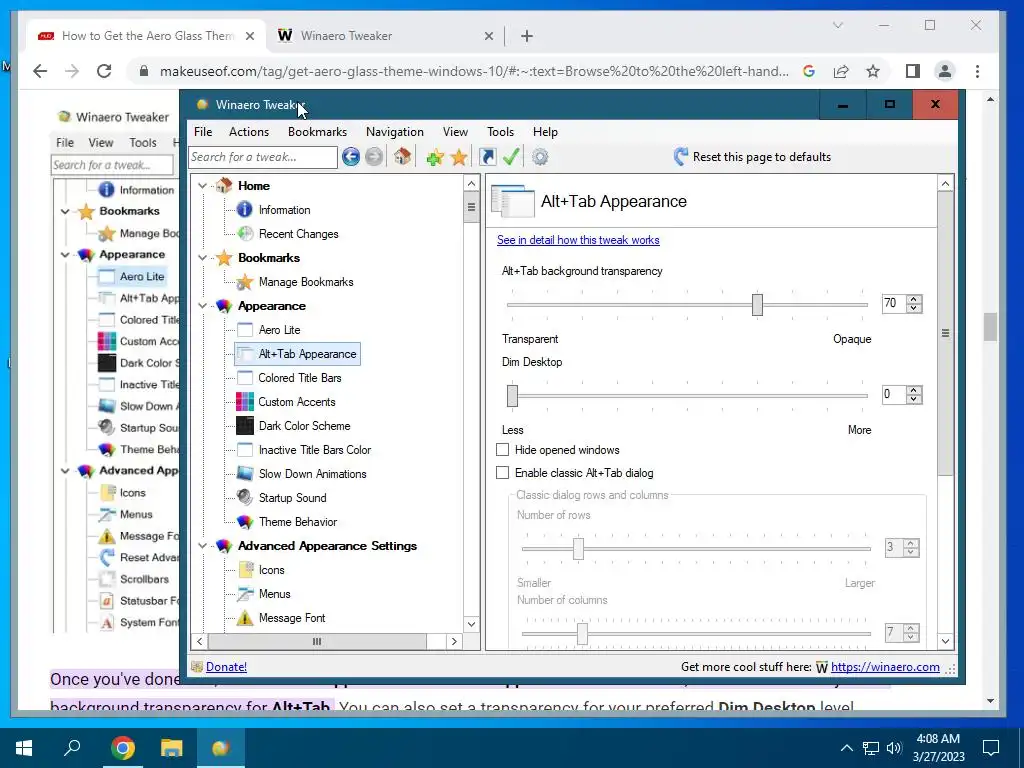The height and width of the screenshot is (768, 1024).
Task: Enable Hide opened windows checkbox
Action: 502,450
